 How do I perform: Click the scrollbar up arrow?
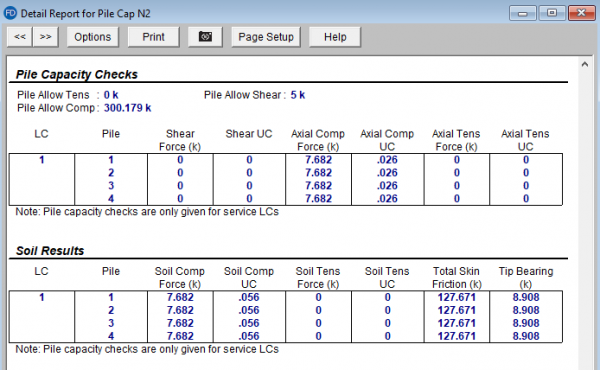pos(585,64)
